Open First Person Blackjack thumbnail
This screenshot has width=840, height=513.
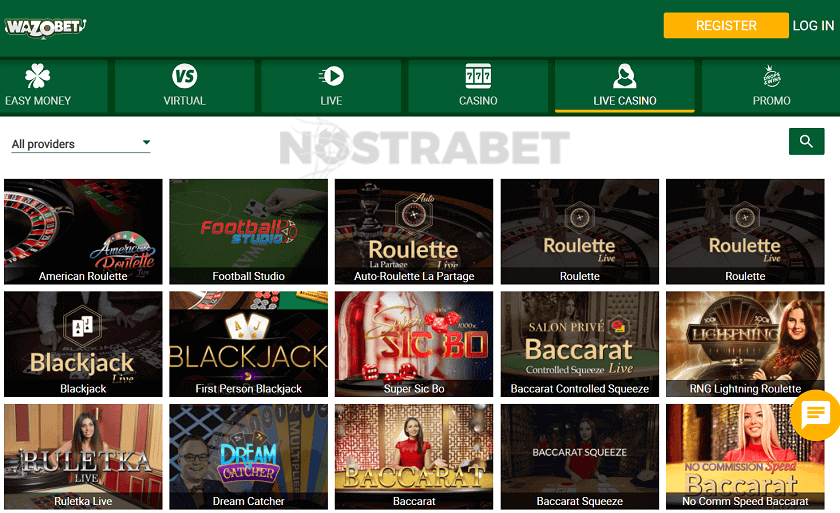coord(249,344)
